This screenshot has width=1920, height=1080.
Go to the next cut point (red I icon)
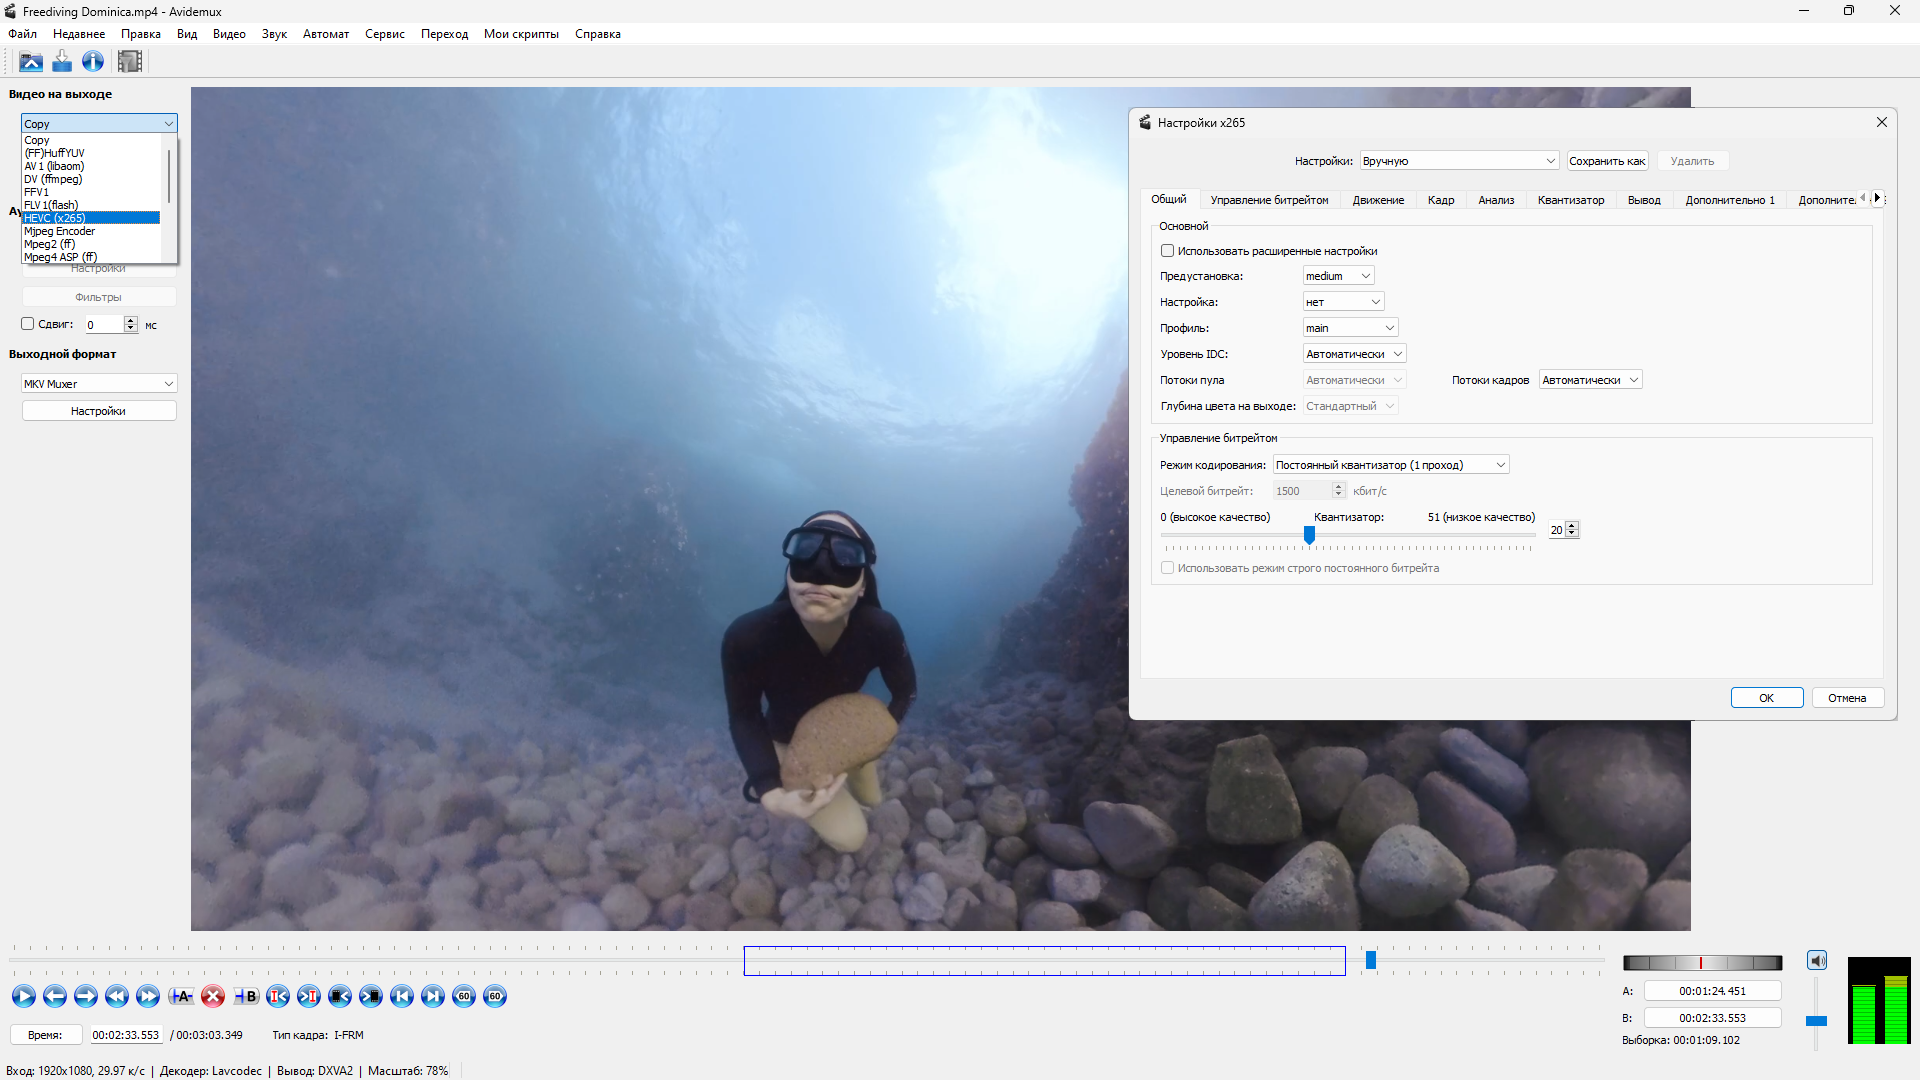point(309,996)
